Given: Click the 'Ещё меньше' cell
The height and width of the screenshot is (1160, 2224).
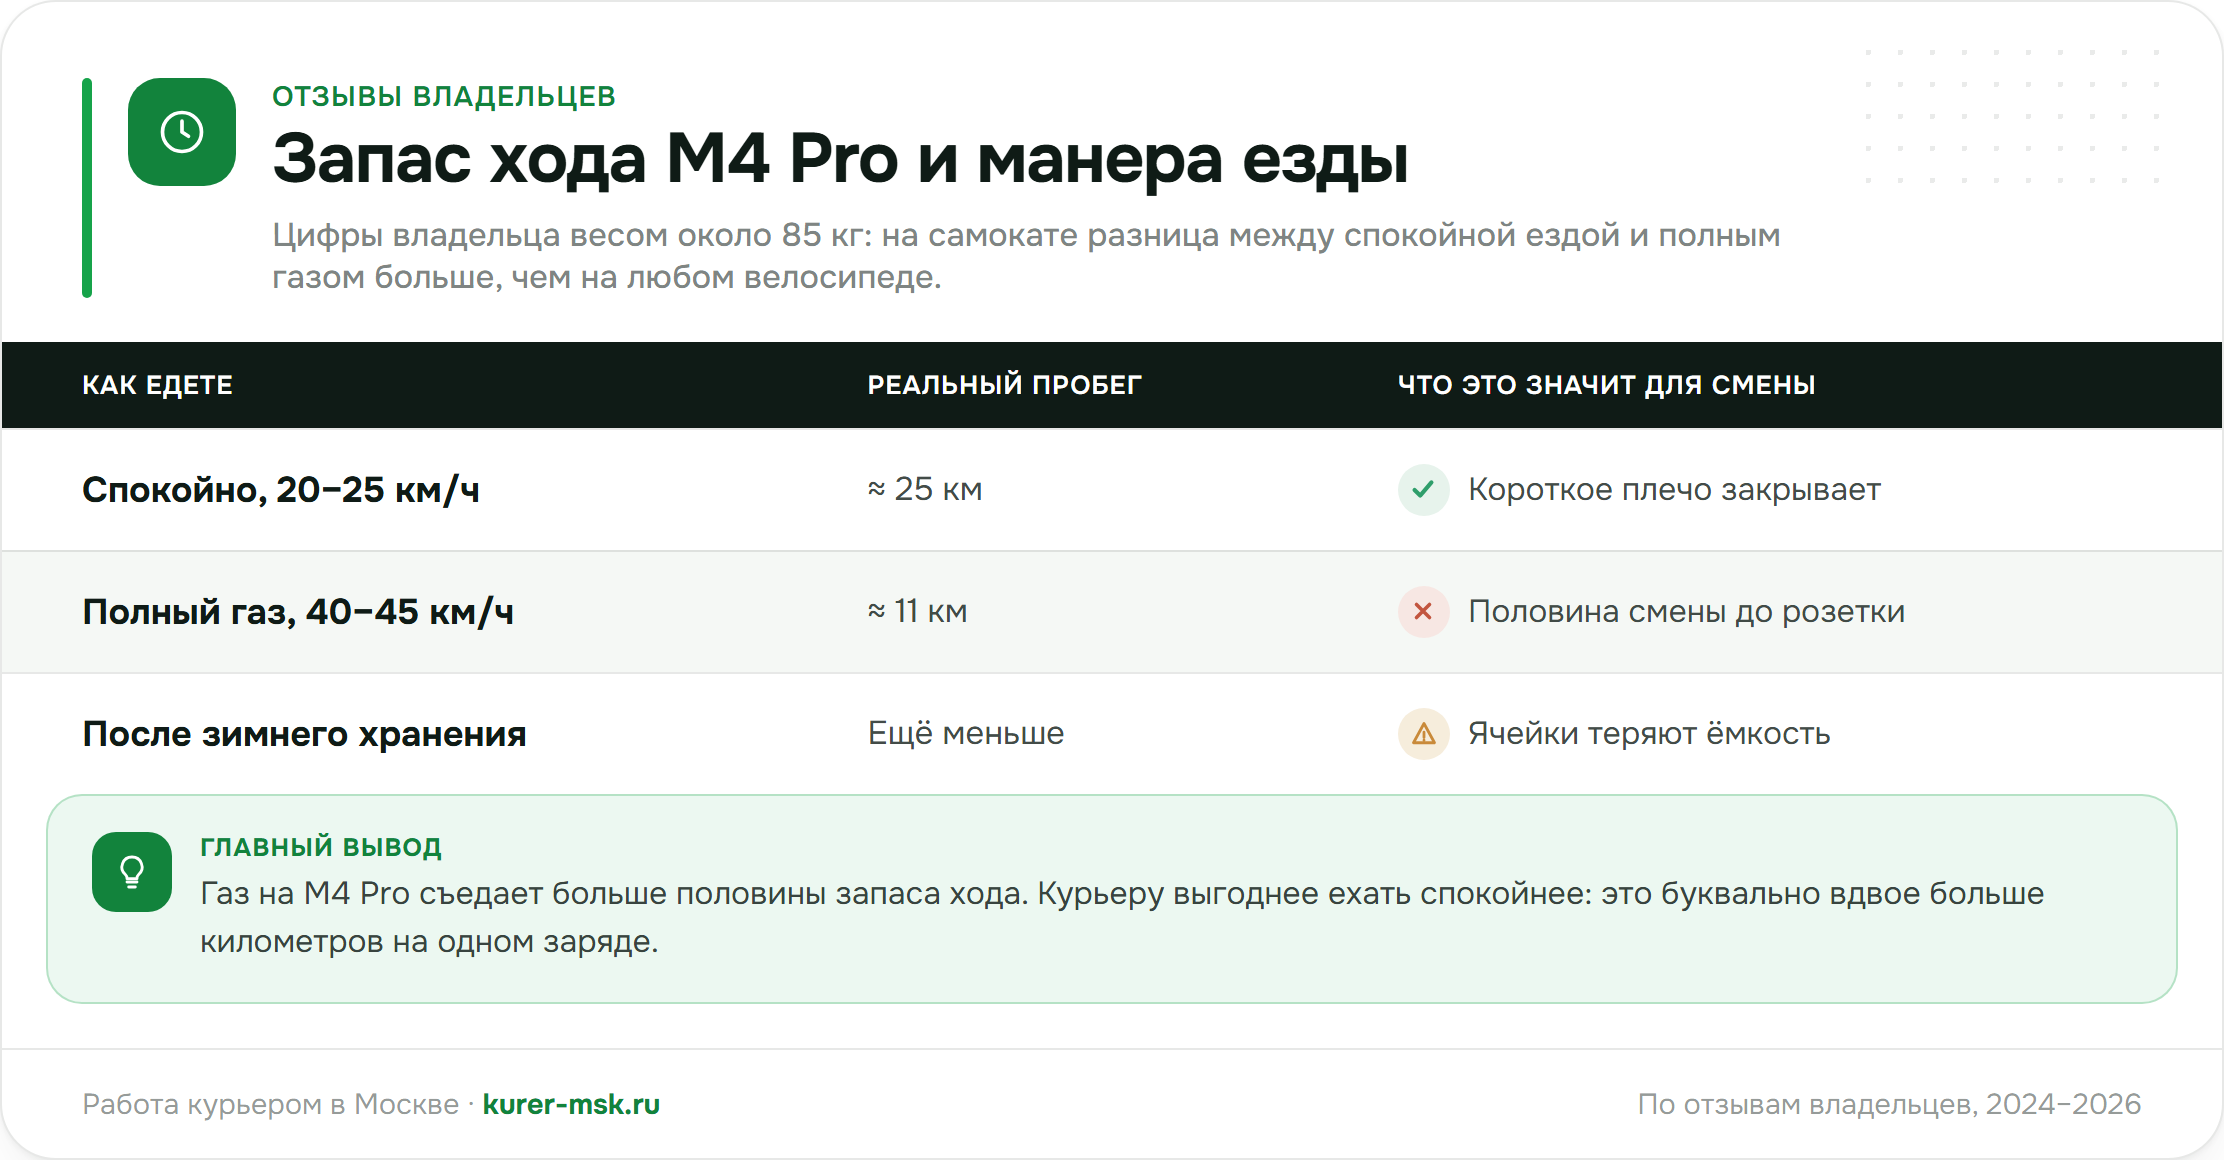Looking at the screenshot, I should pyautogui.click(x=966, y=733).
